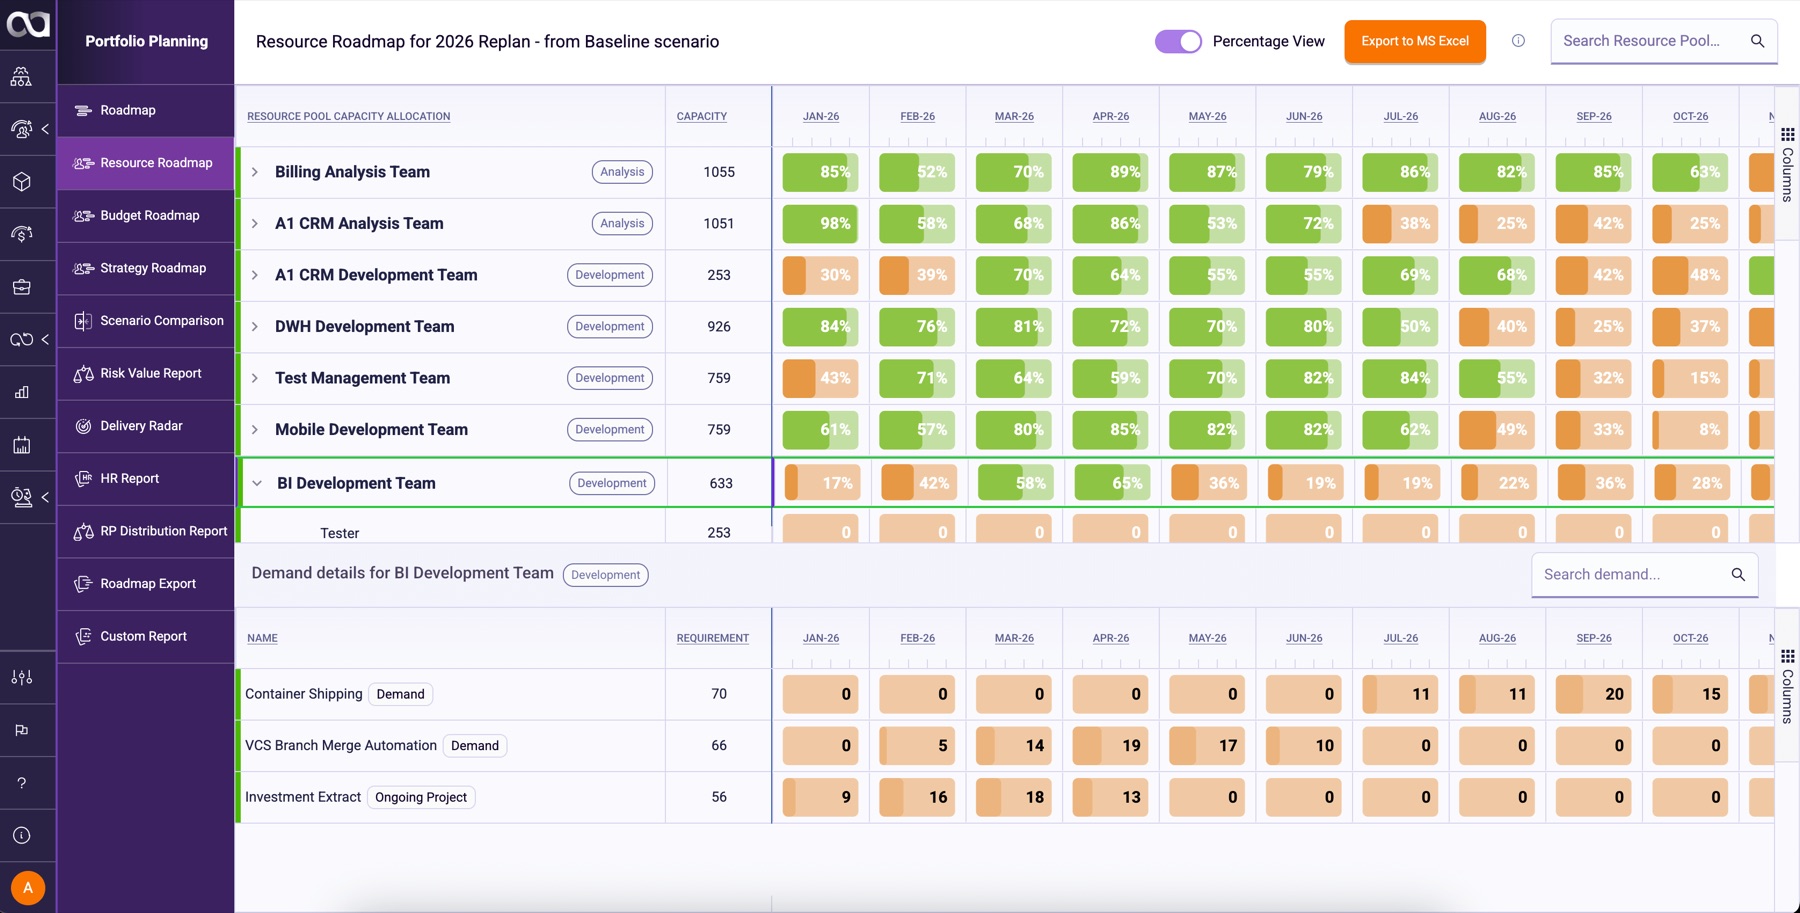Click the search magnifier in Resource Pool field
This screenshot has height=913, width=1800.
(x=1757, y=41)
